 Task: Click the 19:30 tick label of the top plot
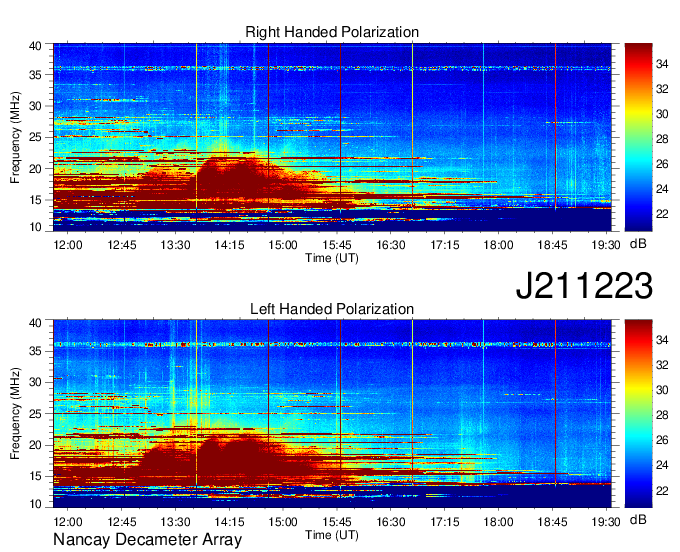click(606, 245)
